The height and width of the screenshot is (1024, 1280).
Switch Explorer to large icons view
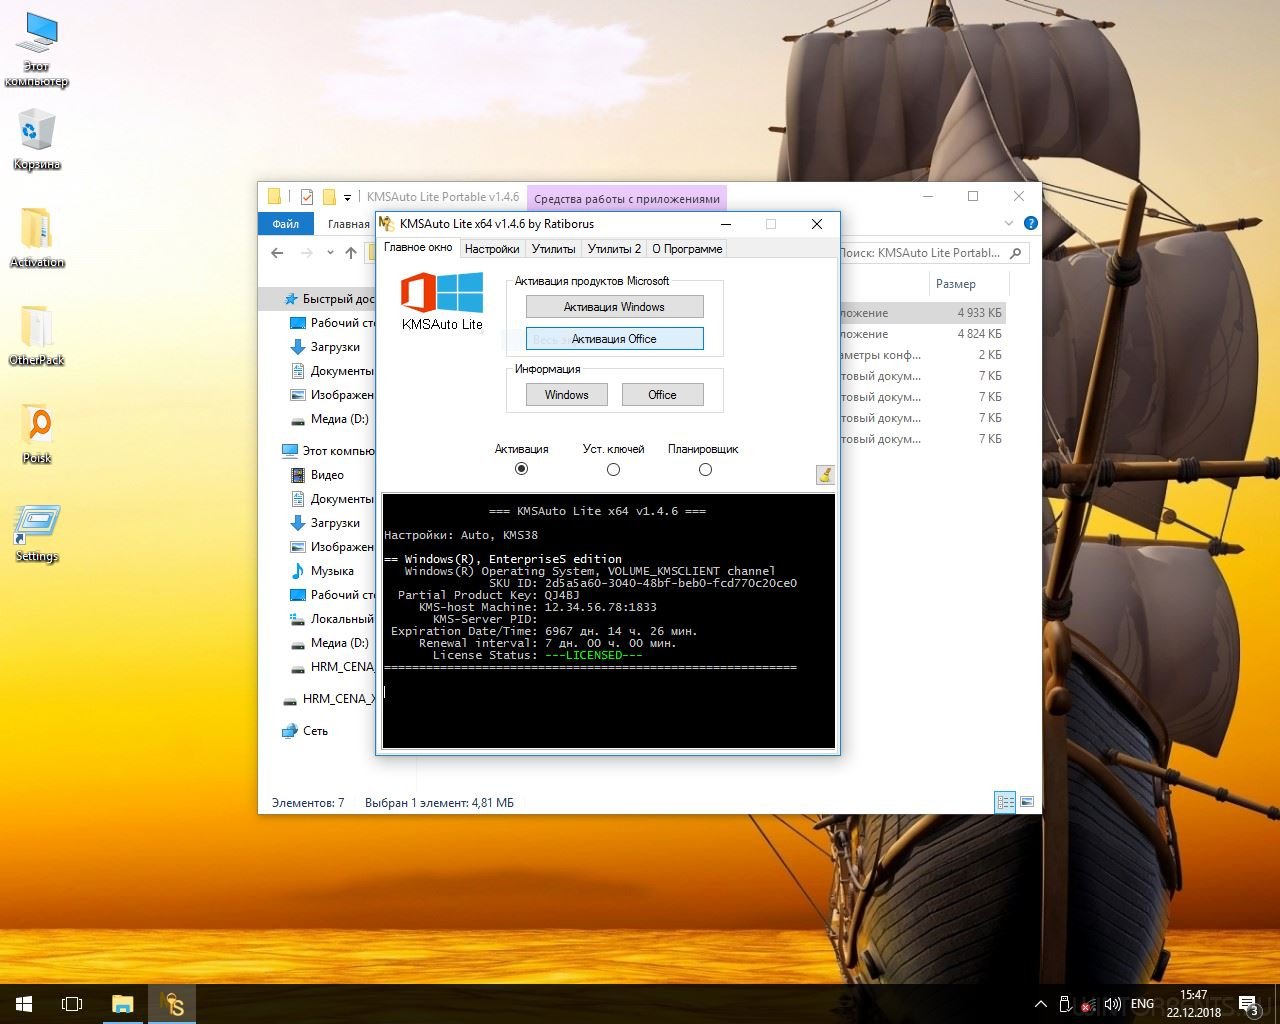click(x=1027, y=802)
